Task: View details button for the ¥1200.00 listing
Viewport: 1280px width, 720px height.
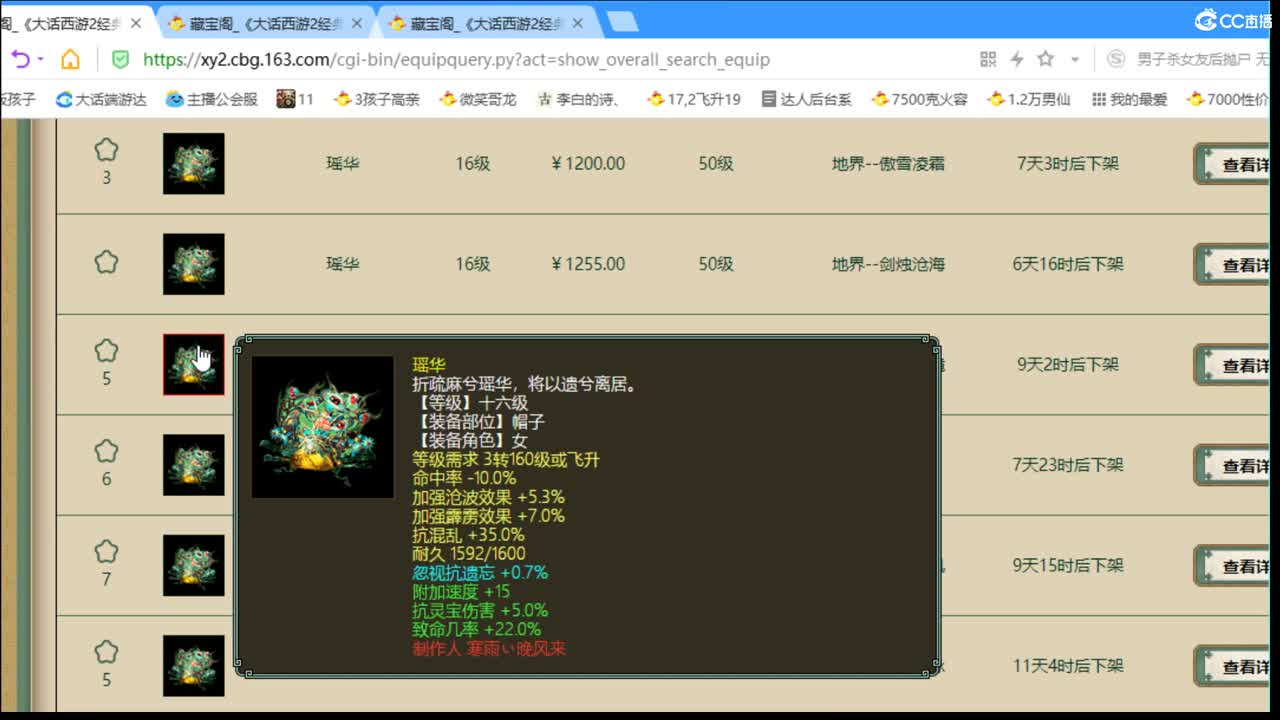Action: 1232,164
